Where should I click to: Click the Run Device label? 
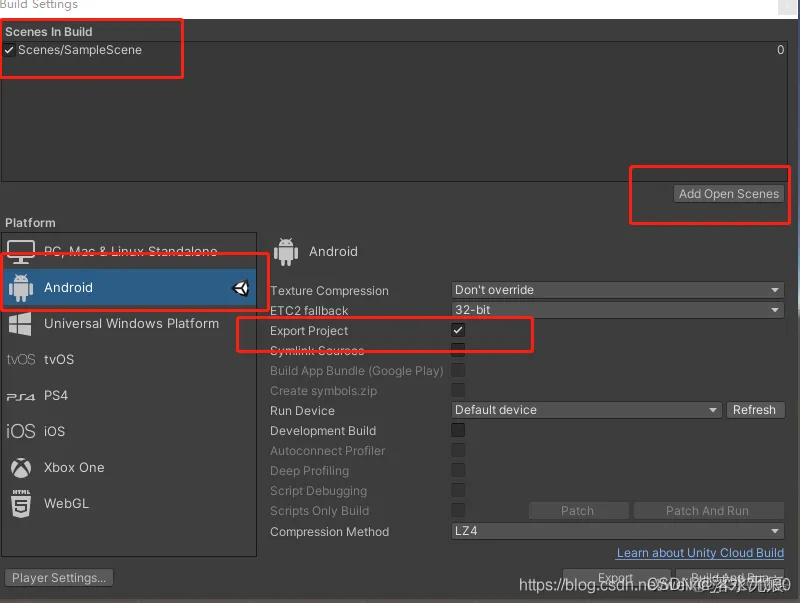(x=303, y=411)
